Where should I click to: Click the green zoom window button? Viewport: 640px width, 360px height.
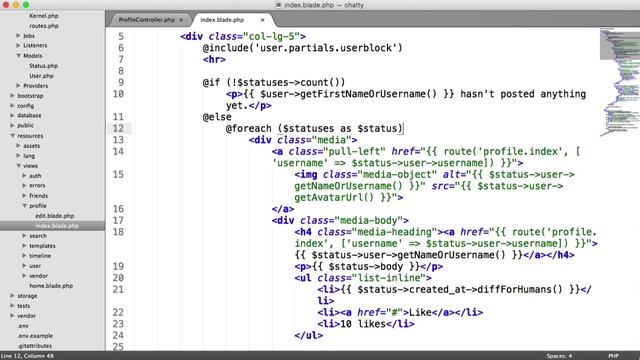(26, 5)
